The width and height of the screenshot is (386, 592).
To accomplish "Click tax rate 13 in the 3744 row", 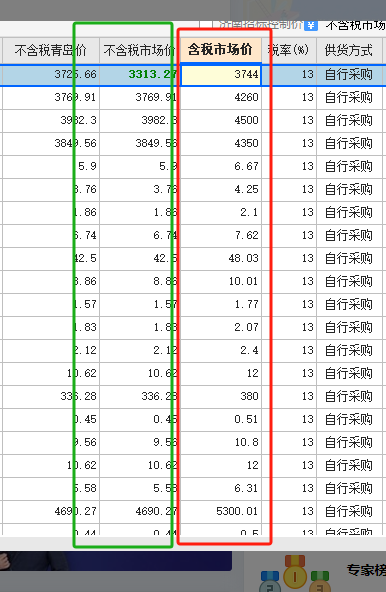I will pyautogui.click(x=289, y=74).
